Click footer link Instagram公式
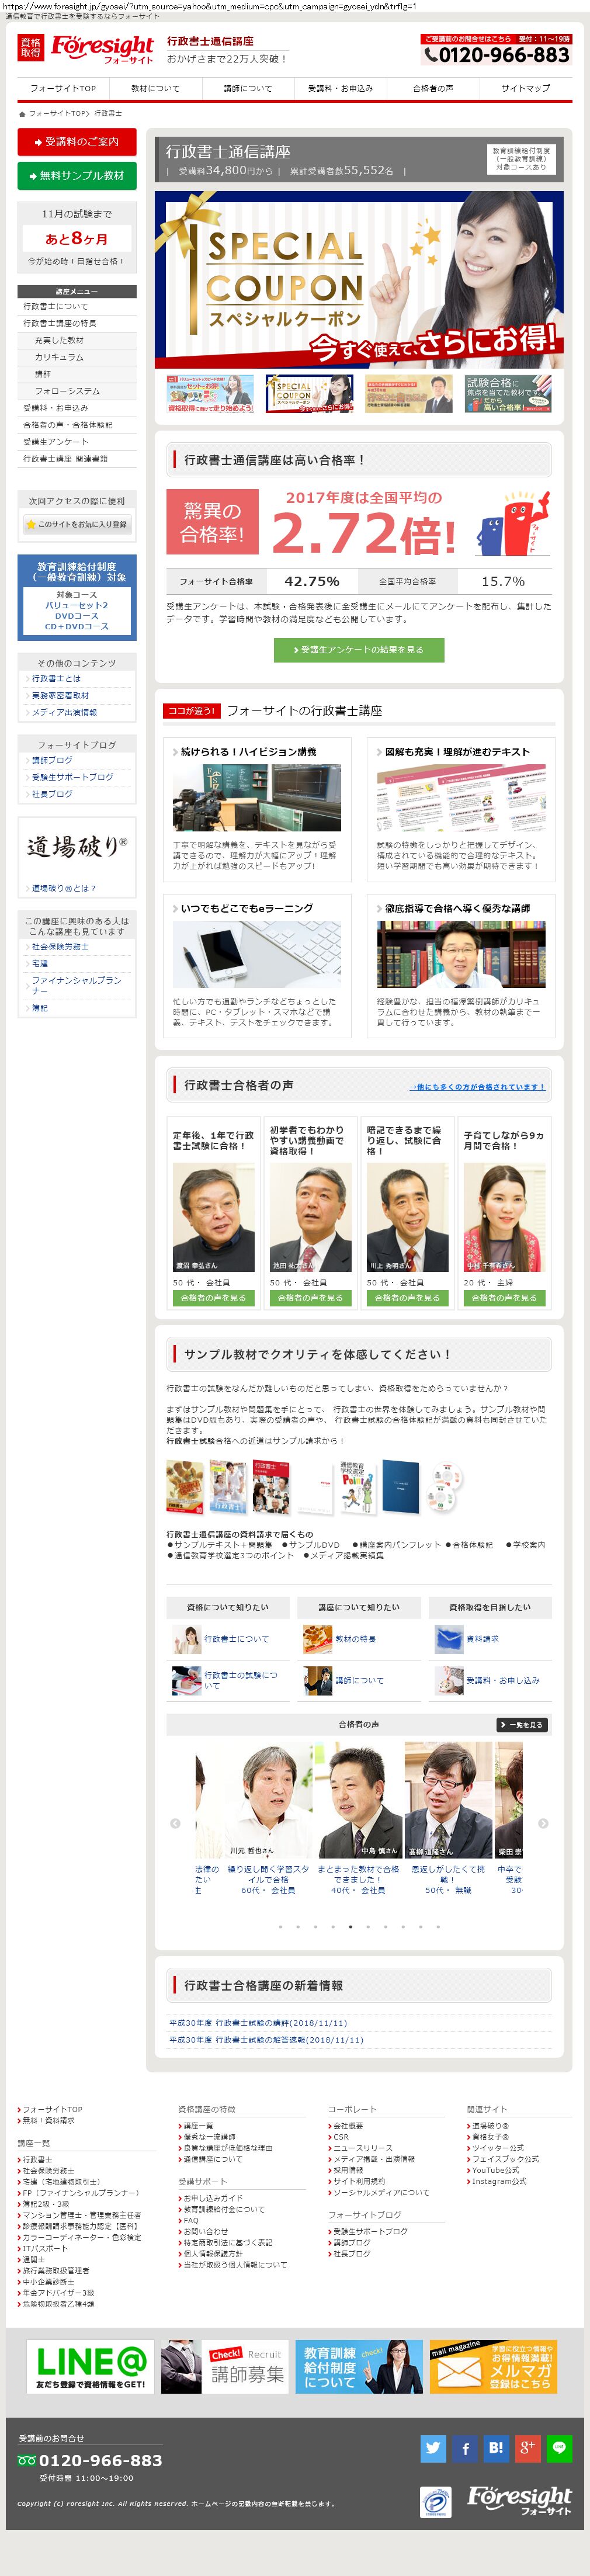The image size is (590, 2576). [499, 2181]
